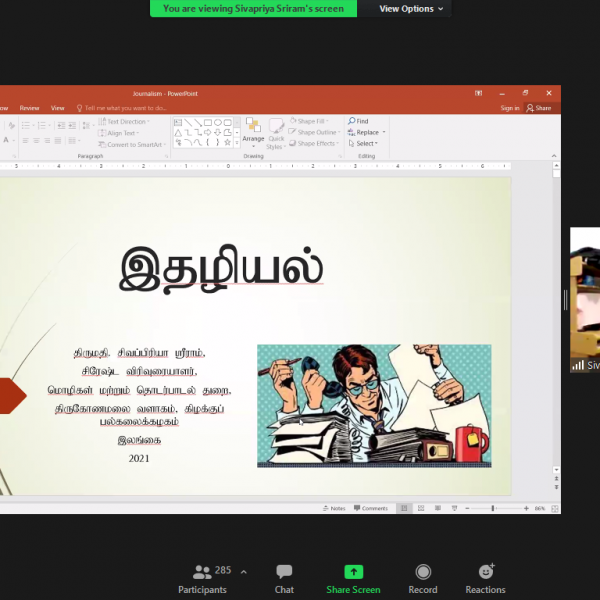Toggle center alignment icon
This screenshot has height=600, width=600.
click(x=36, y=141)
